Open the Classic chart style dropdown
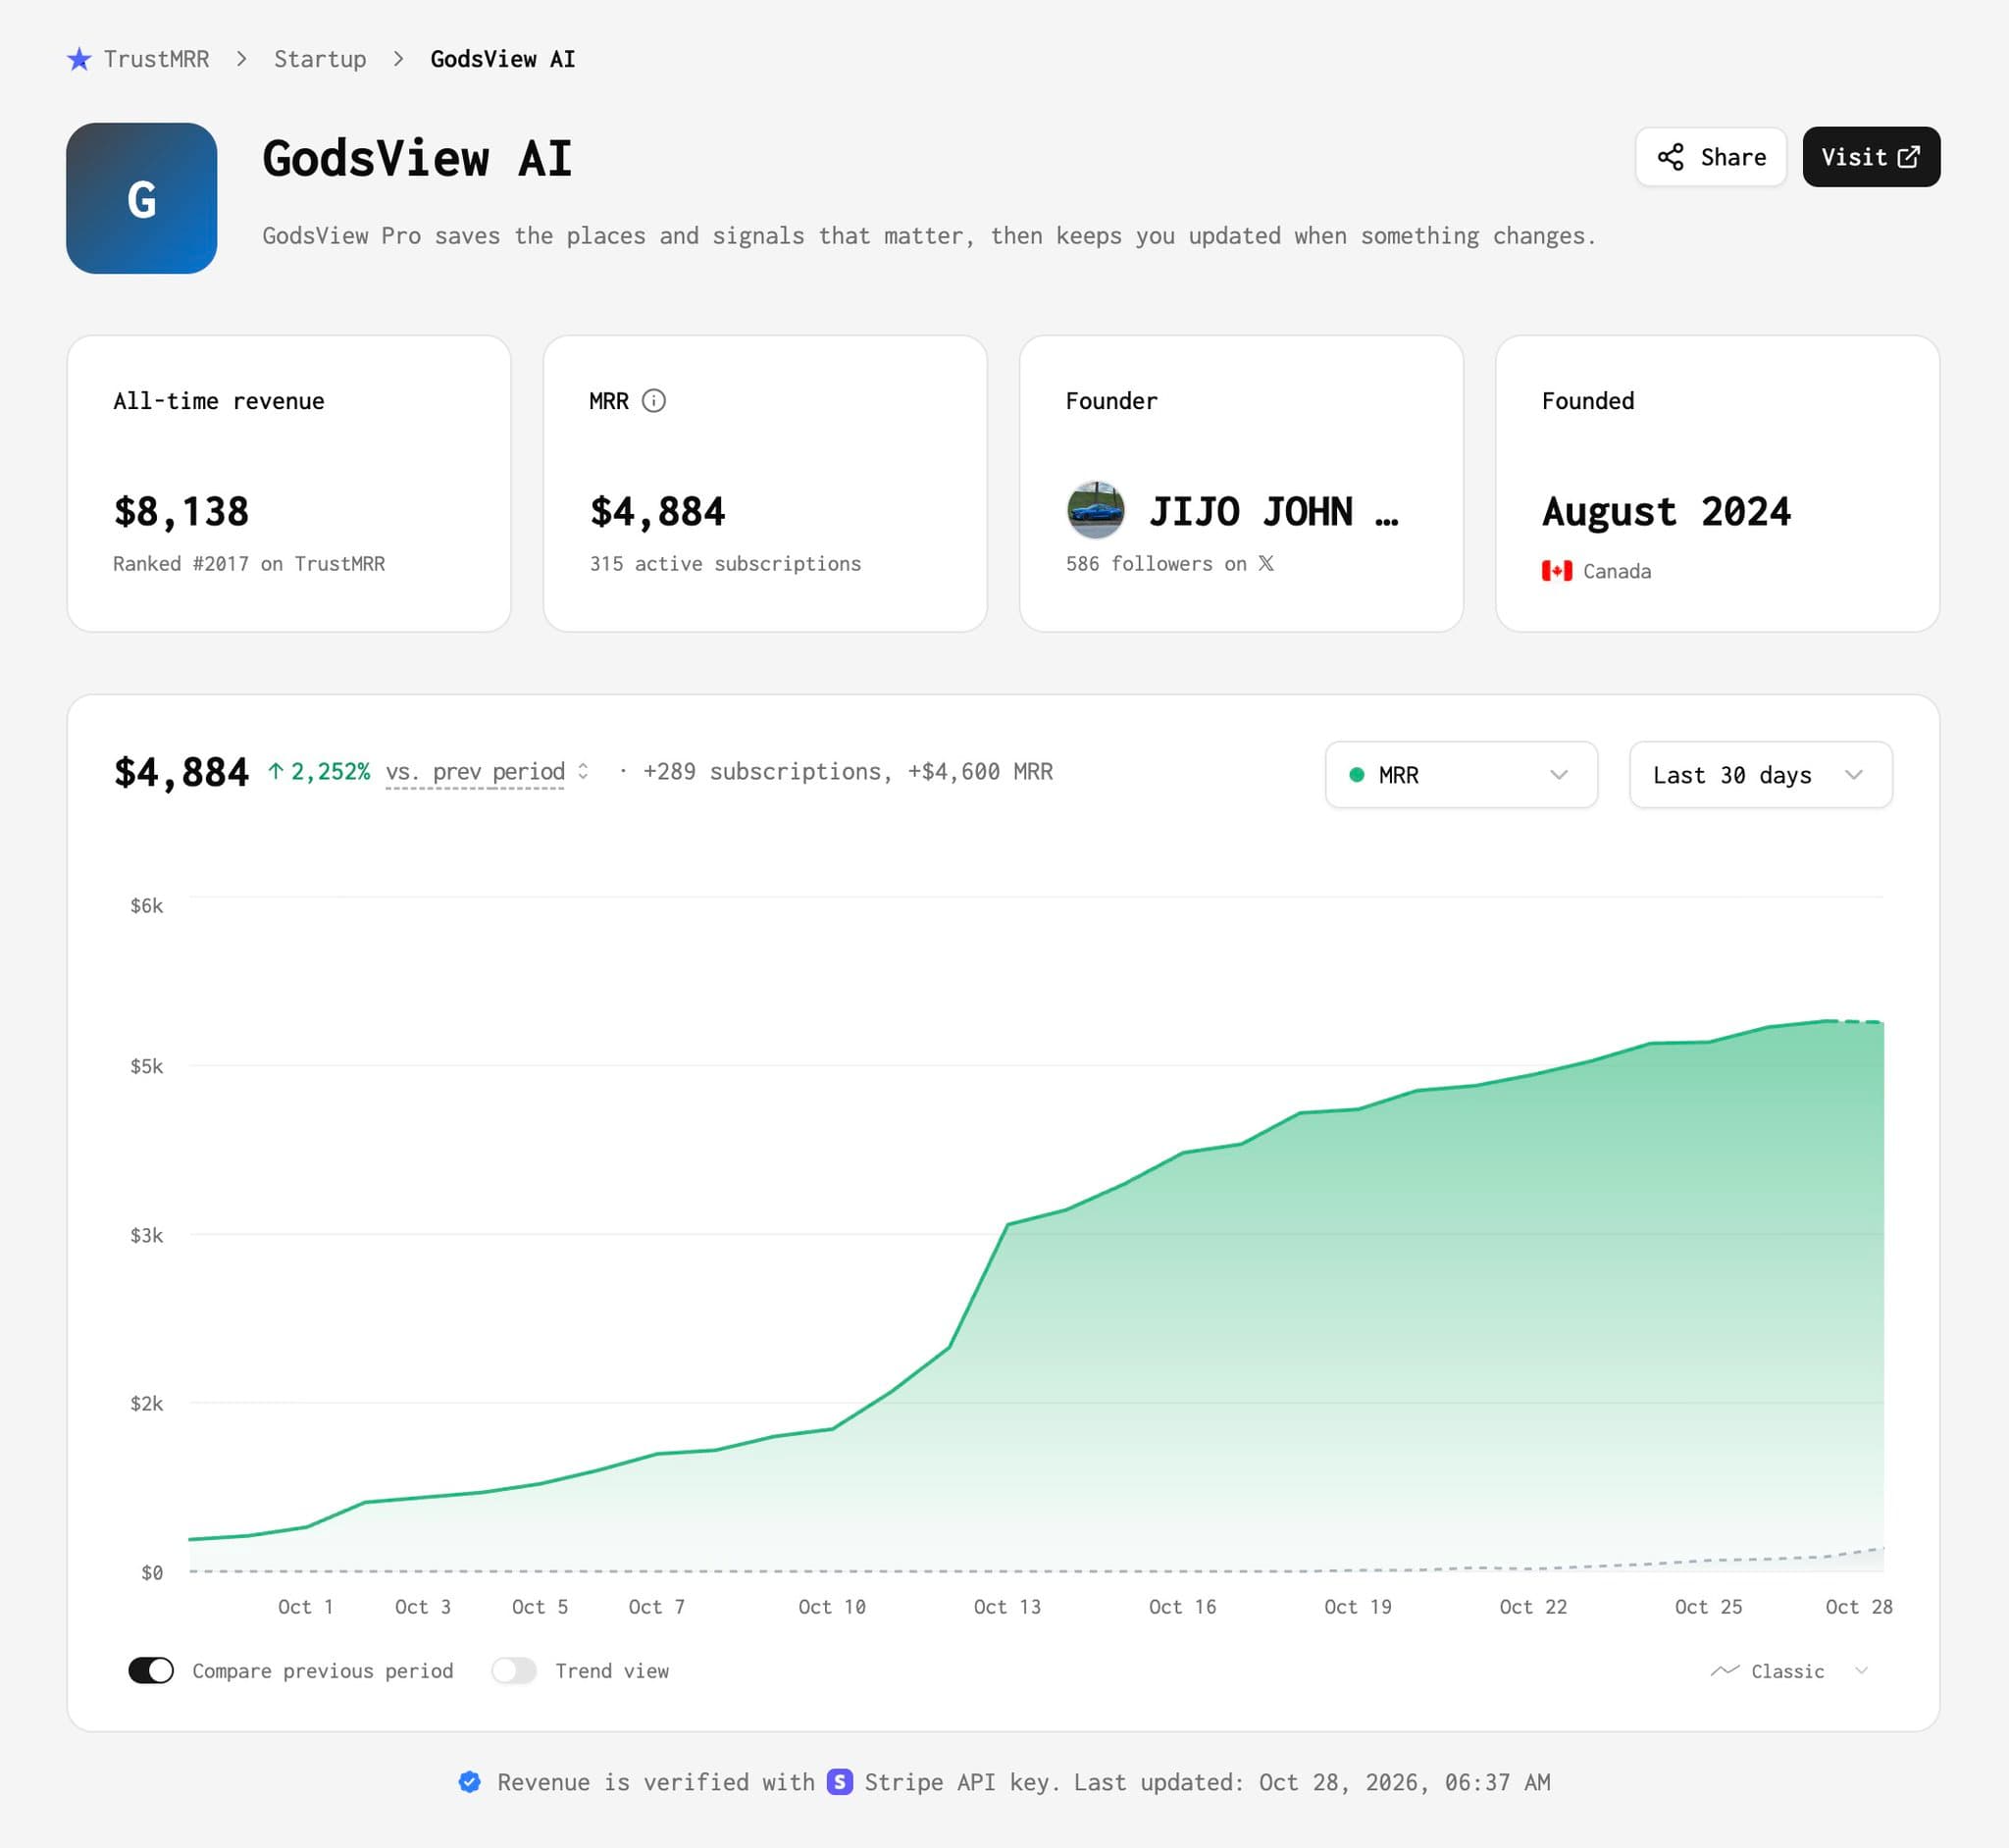The height and width of the screenshot is (1848, 2009). [1789, 1671]
